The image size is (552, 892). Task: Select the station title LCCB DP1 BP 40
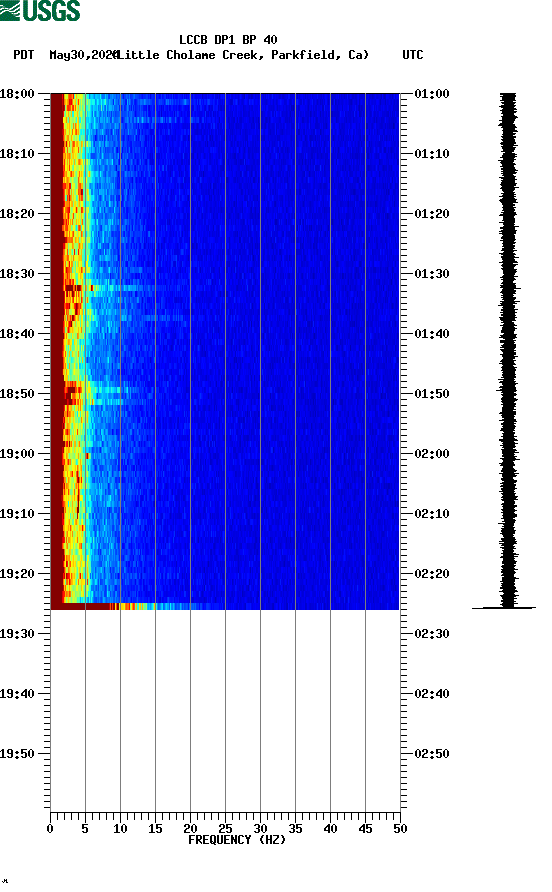pyautogui.click(x=228, y=40)
